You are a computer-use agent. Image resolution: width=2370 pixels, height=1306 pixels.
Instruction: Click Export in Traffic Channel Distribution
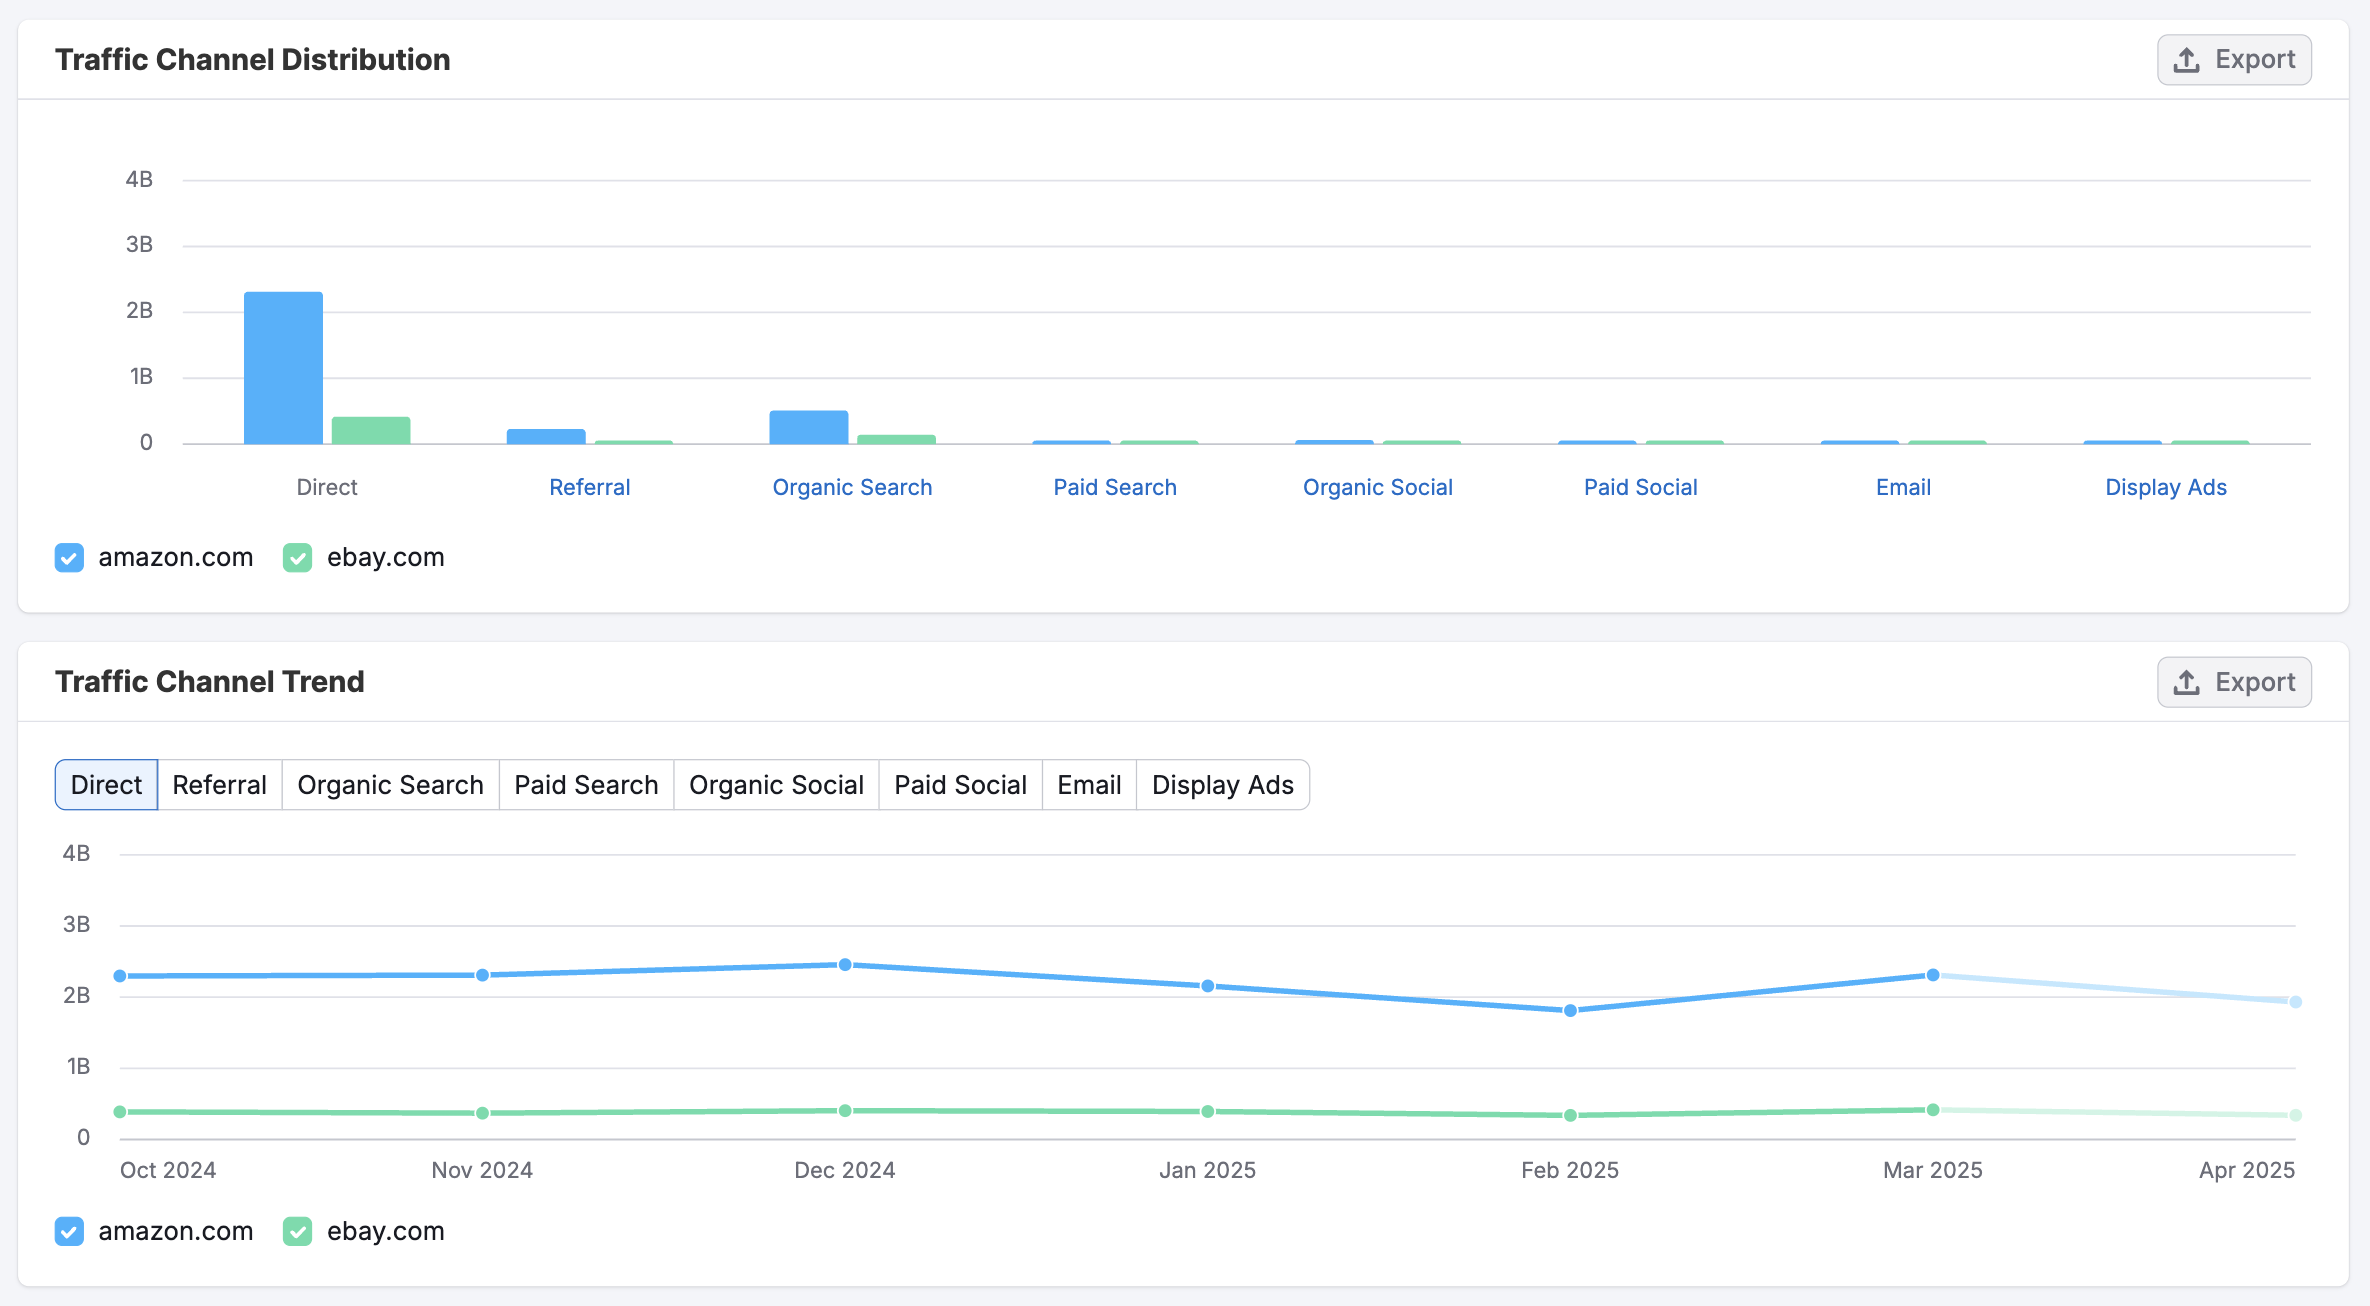tap(2233, 60)
